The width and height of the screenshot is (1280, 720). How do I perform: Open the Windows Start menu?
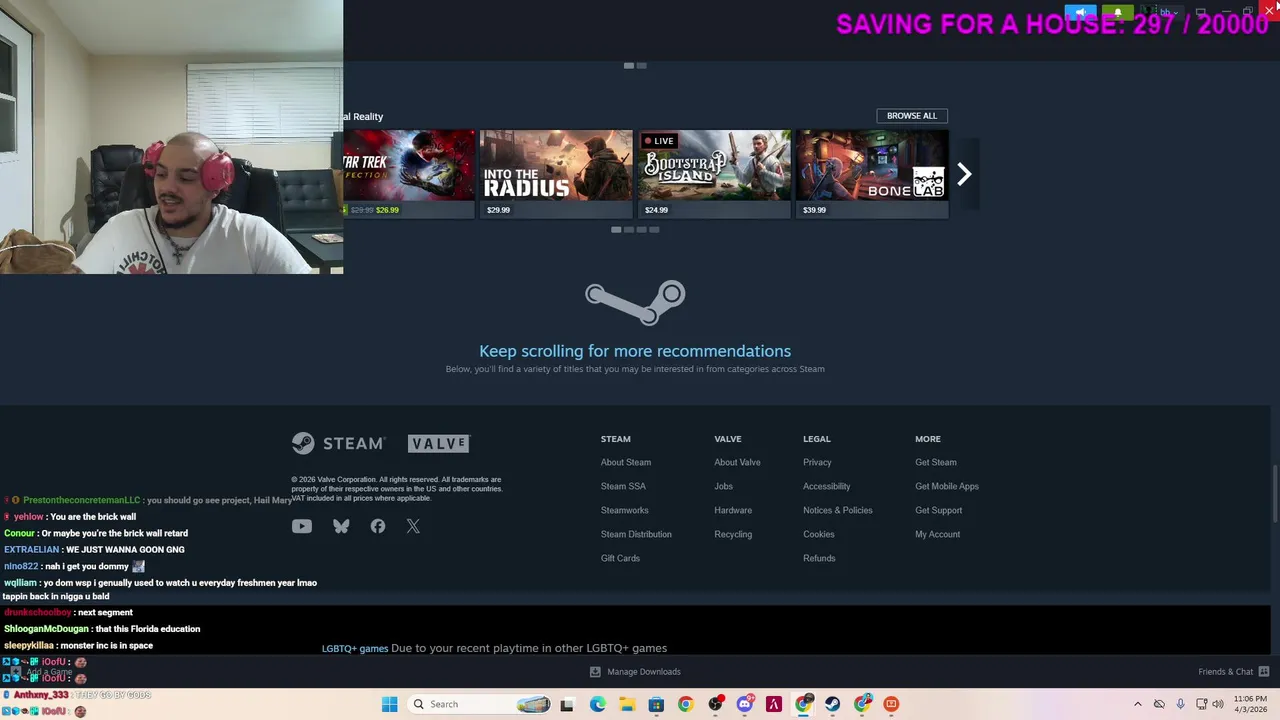point(389,704)
